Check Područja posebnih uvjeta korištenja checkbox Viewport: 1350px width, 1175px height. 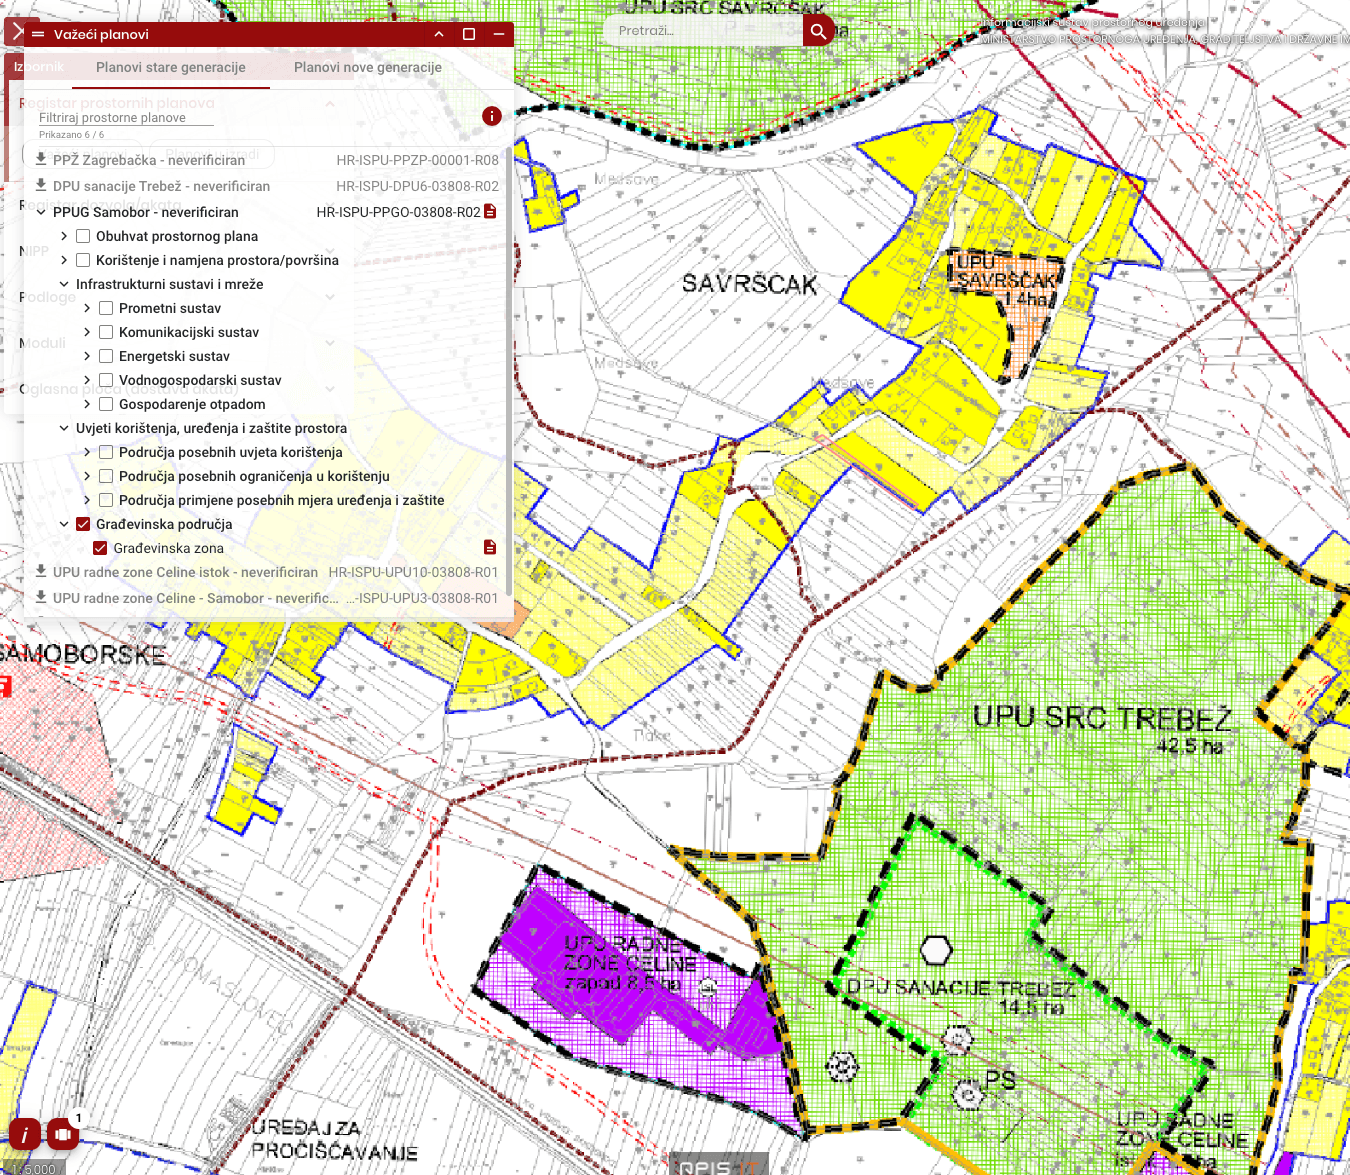click(x=106, y=452)
